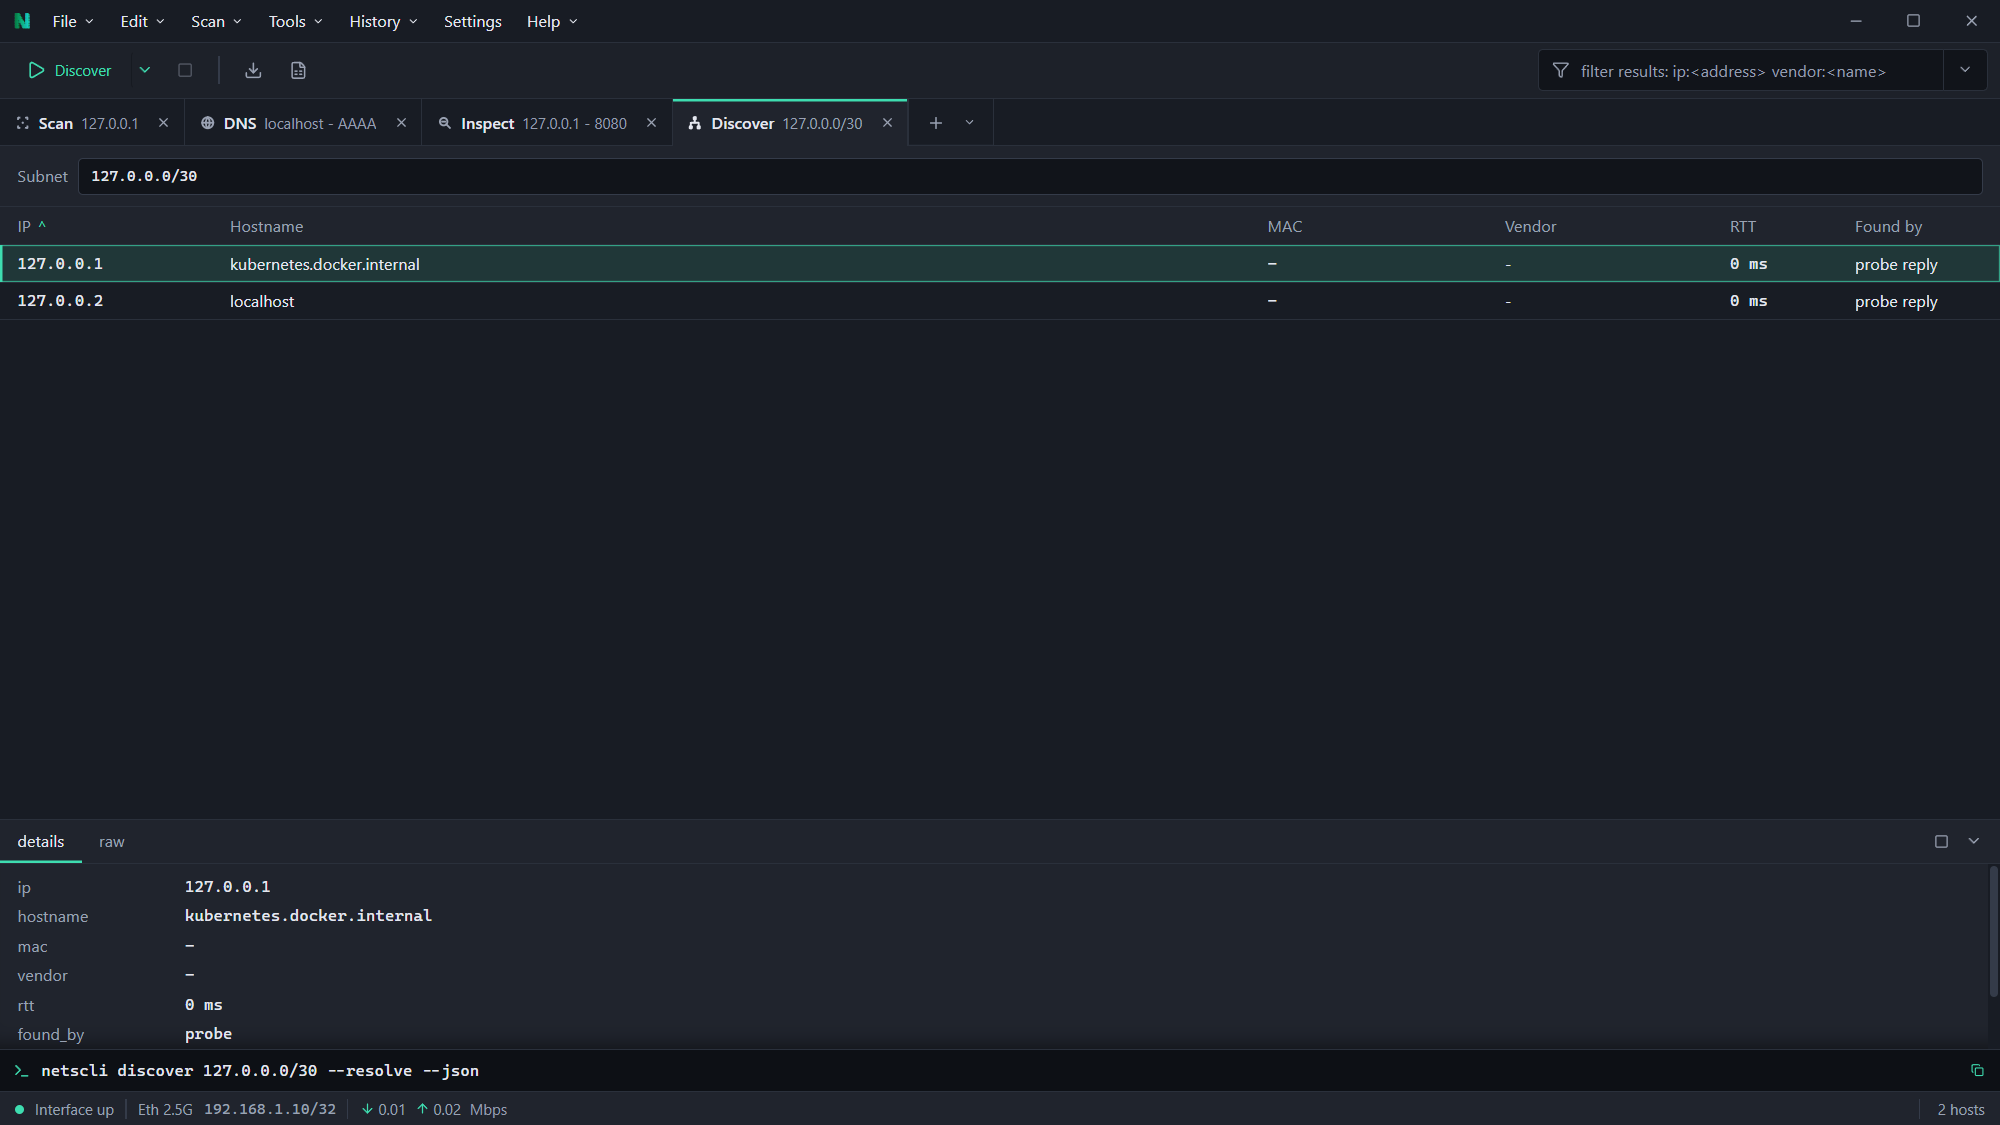Screen dimensions: 2000x1125
Task: Click the details panel vertical scrollbar
Action: tap(1992, 932)
